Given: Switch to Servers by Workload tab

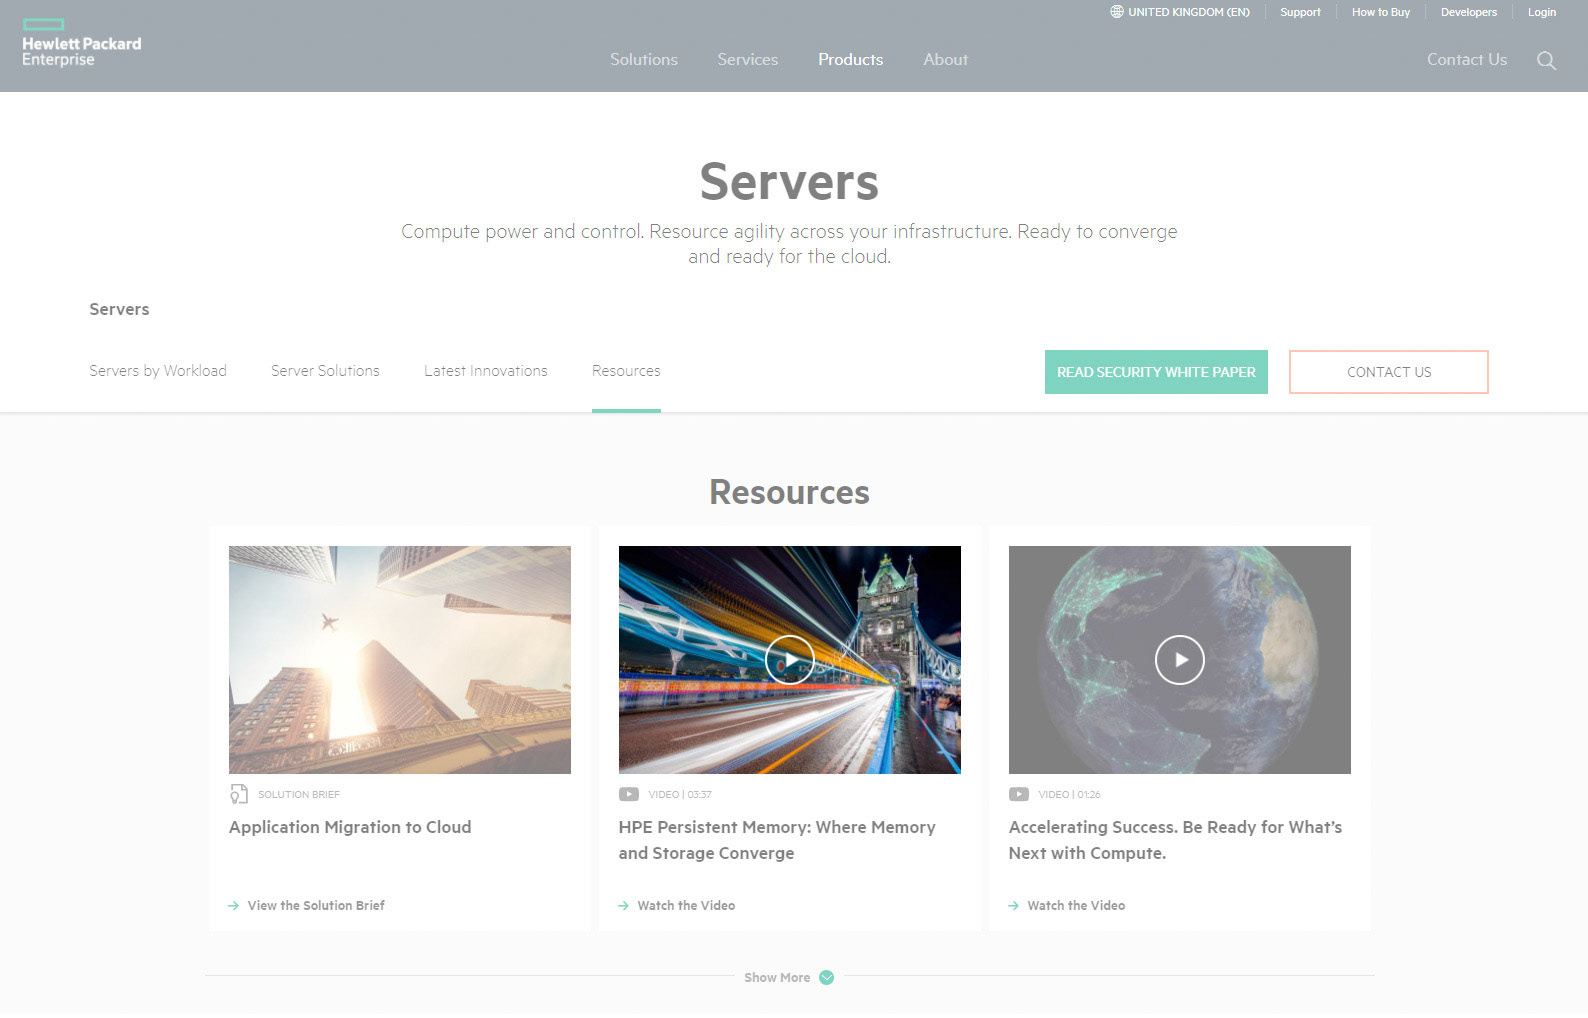Looking at the screenshot, I should pos(158,371).
